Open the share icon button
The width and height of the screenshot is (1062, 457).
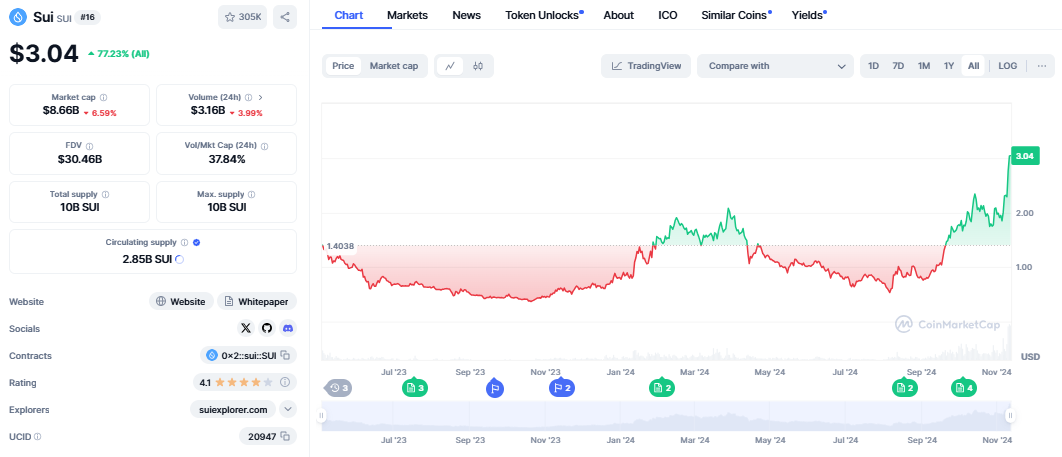point(284,17)
